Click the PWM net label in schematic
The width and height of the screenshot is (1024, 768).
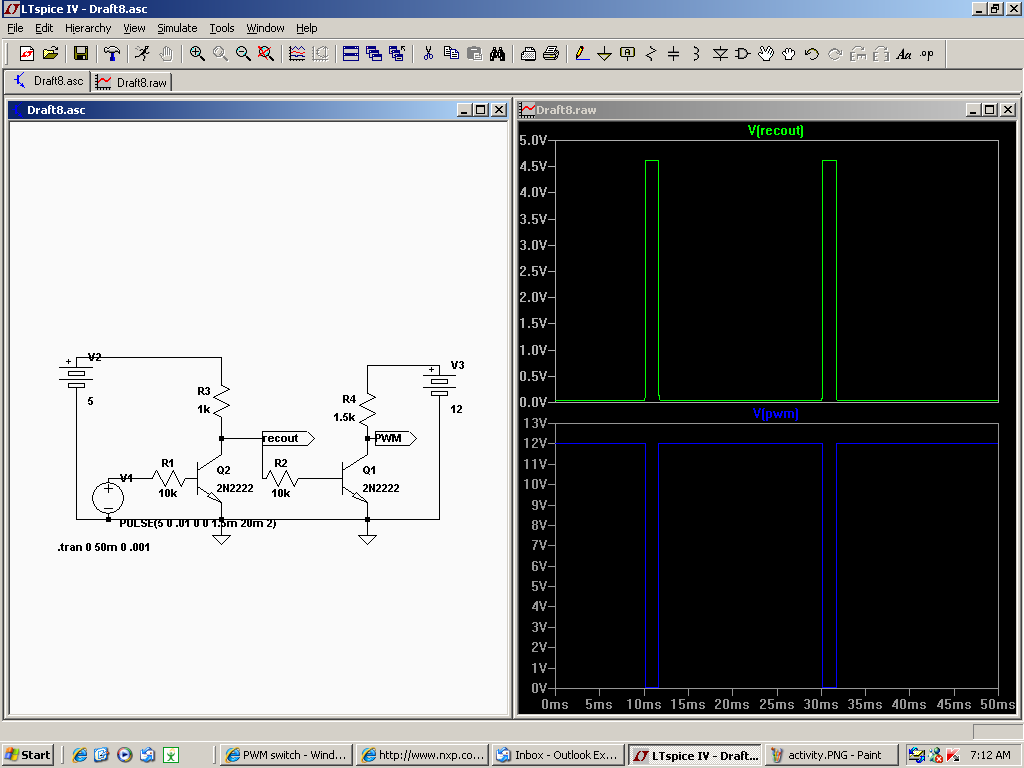coord(395,438)
